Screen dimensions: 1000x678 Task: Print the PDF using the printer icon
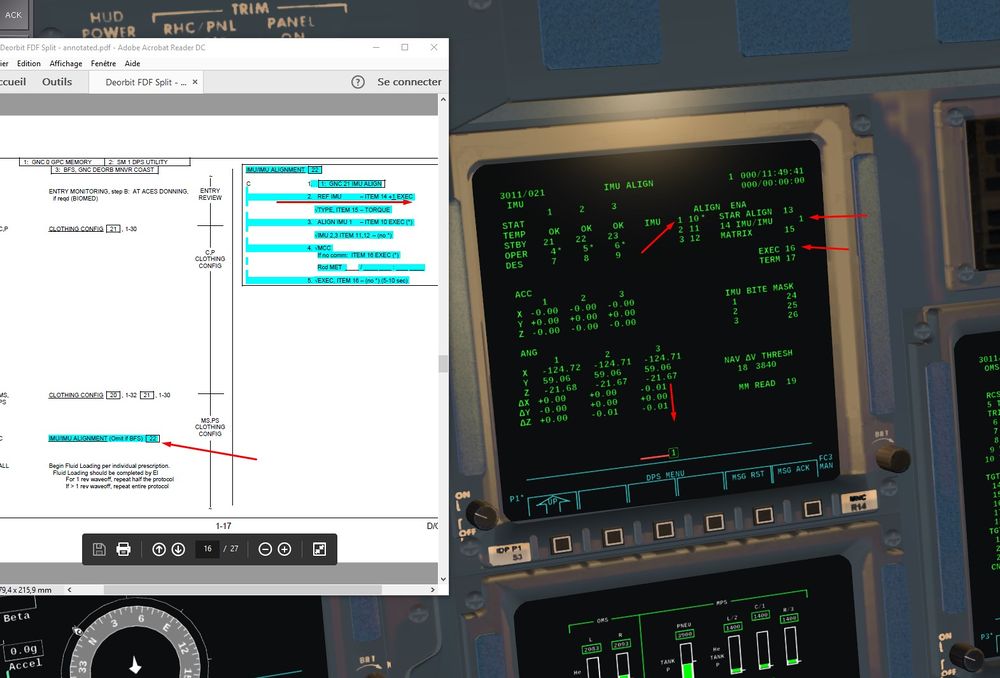(x=124, y=549)
